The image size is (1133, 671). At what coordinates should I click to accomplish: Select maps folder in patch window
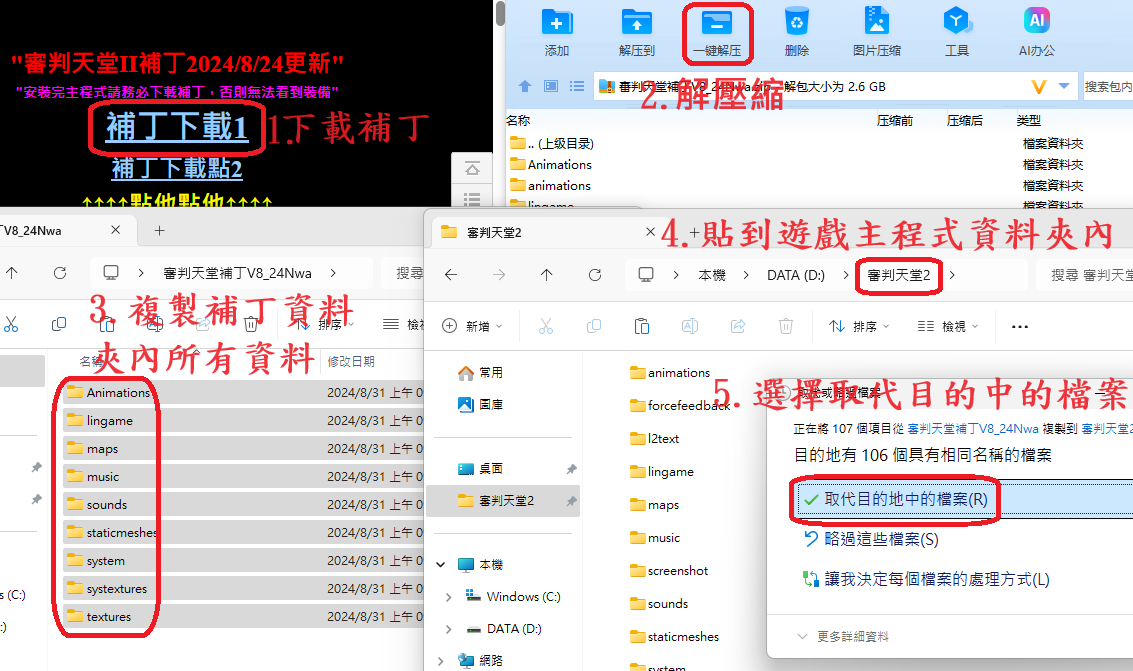pos(102,449)
